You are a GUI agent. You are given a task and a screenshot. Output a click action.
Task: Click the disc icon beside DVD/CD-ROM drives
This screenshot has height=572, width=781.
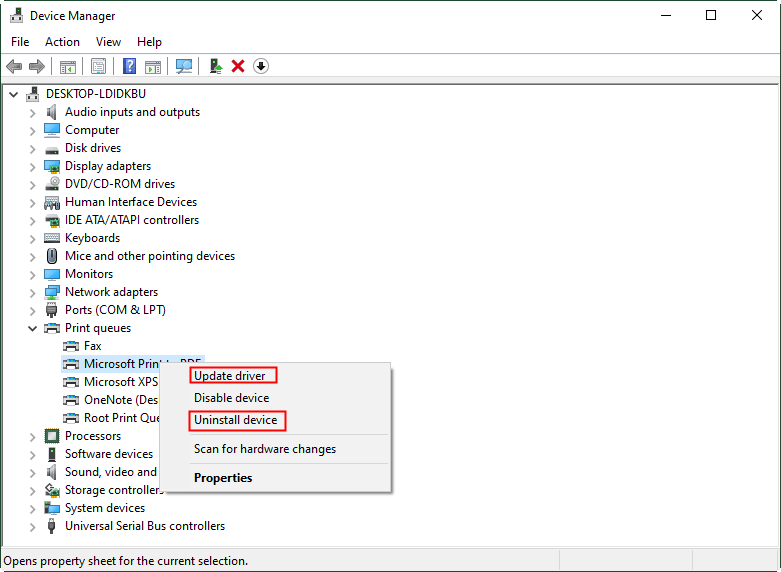[52, 184]
